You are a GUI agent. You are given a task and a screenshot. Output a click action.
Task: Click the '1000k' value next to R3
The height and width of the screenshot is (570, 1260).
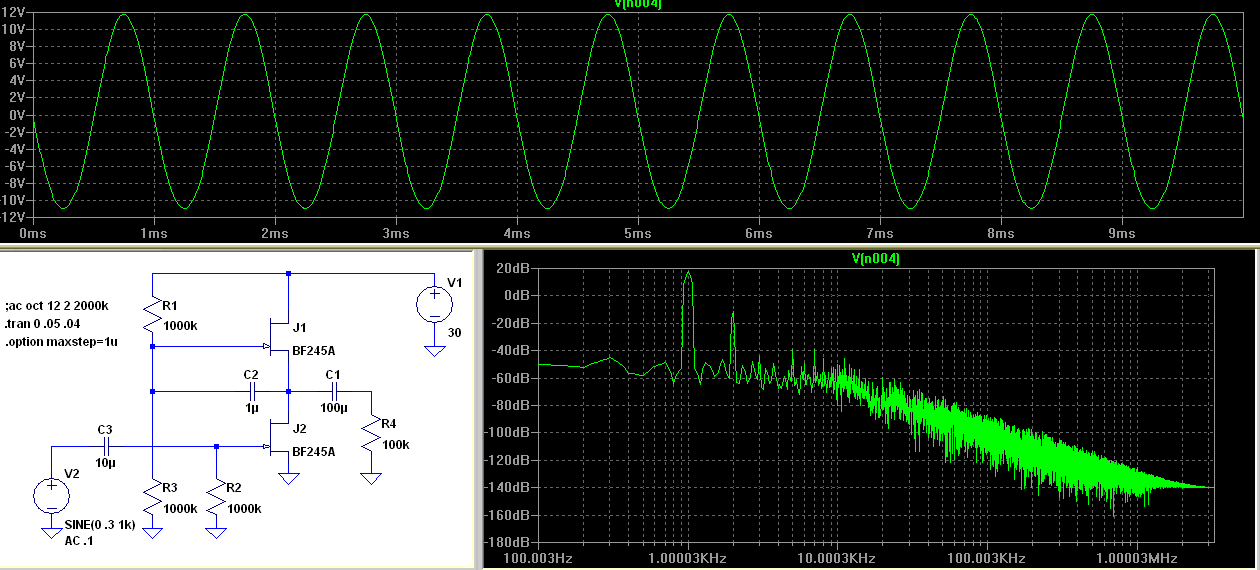point(181,508)
